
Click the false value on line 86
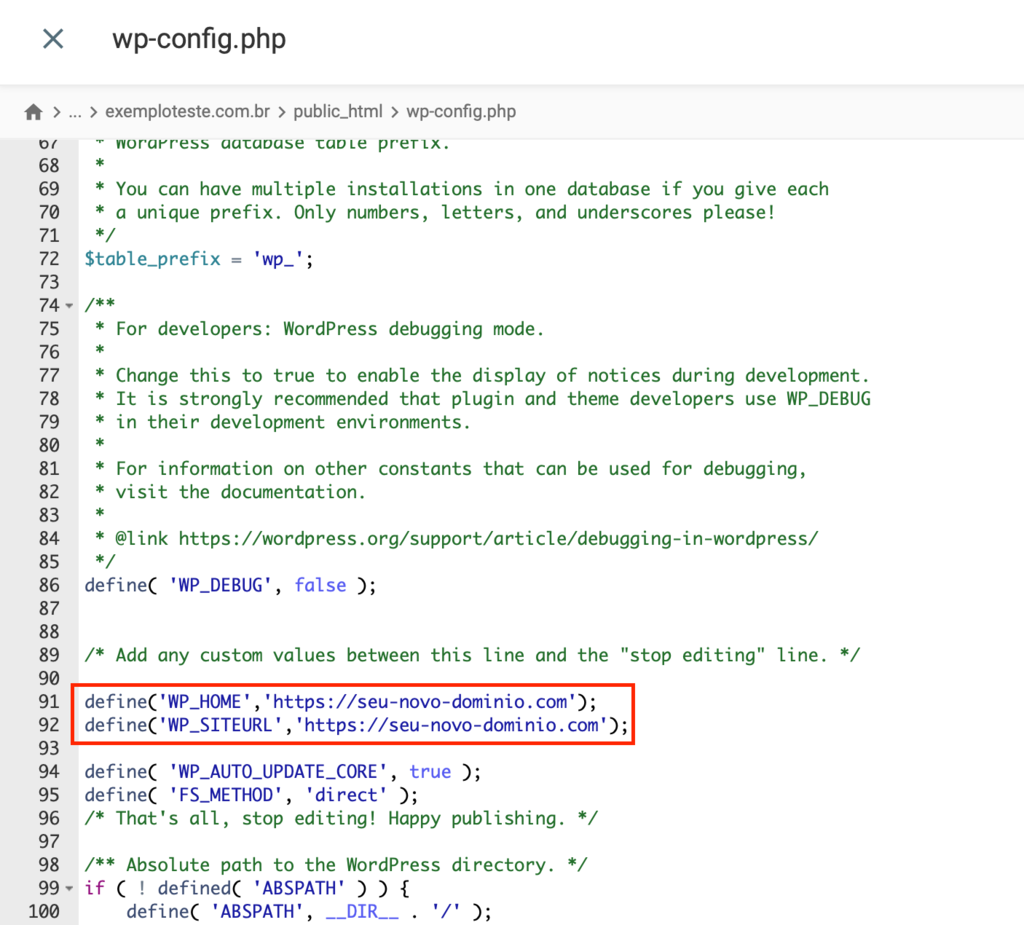(x=320, y=585)
